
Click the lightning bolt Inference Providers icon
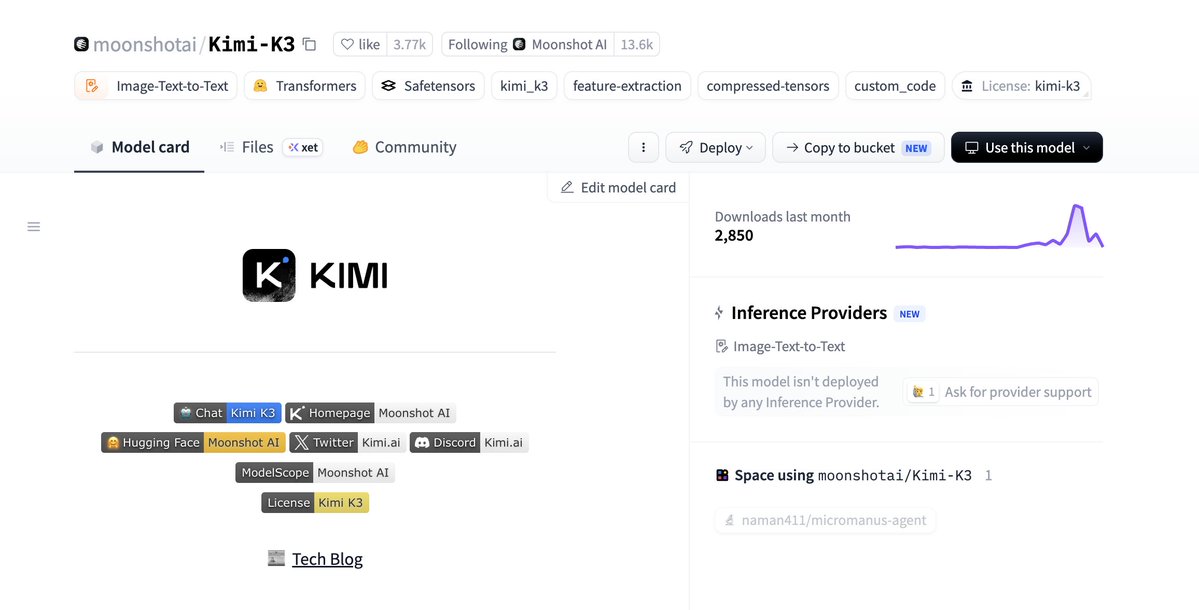(x=719, y=313)
